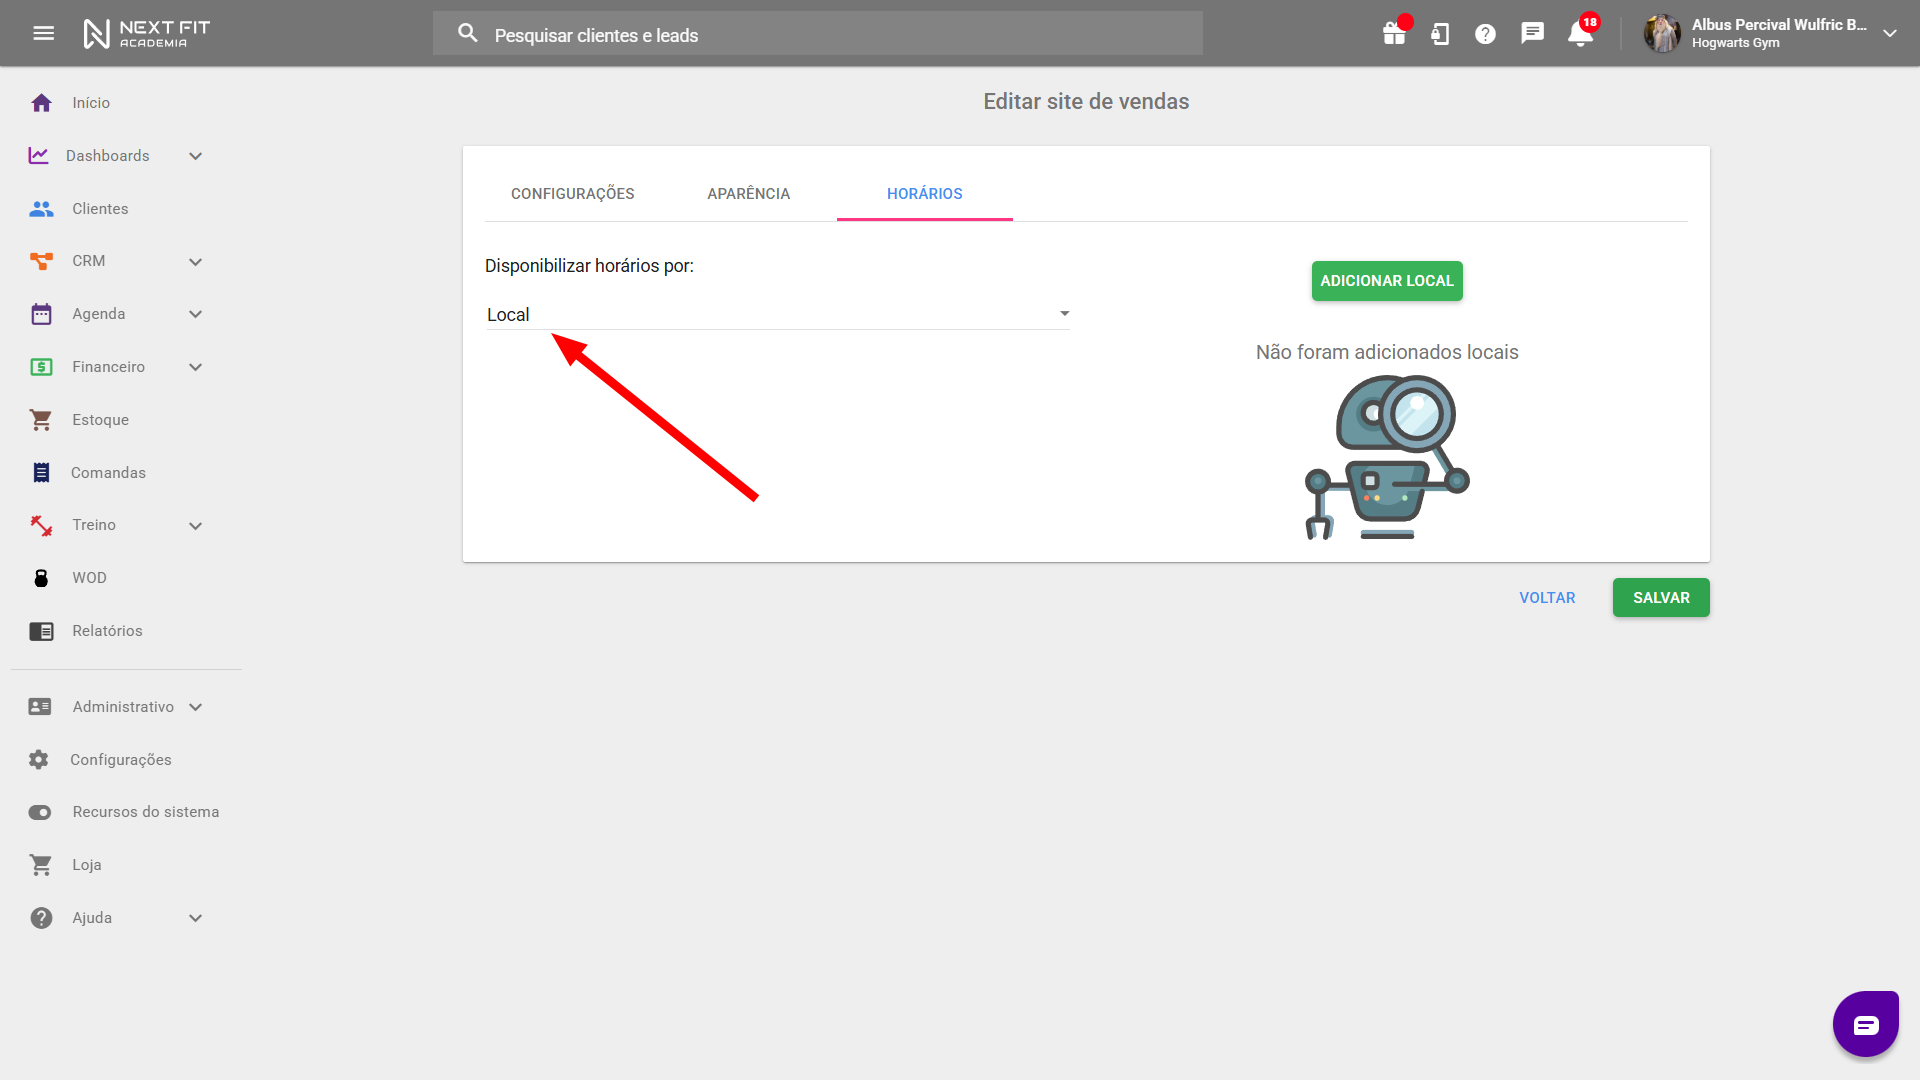The width and height of the screenshot is (1920, 1080).
Task: Switch to the Configurações tab
Action: tap(572, 194)
